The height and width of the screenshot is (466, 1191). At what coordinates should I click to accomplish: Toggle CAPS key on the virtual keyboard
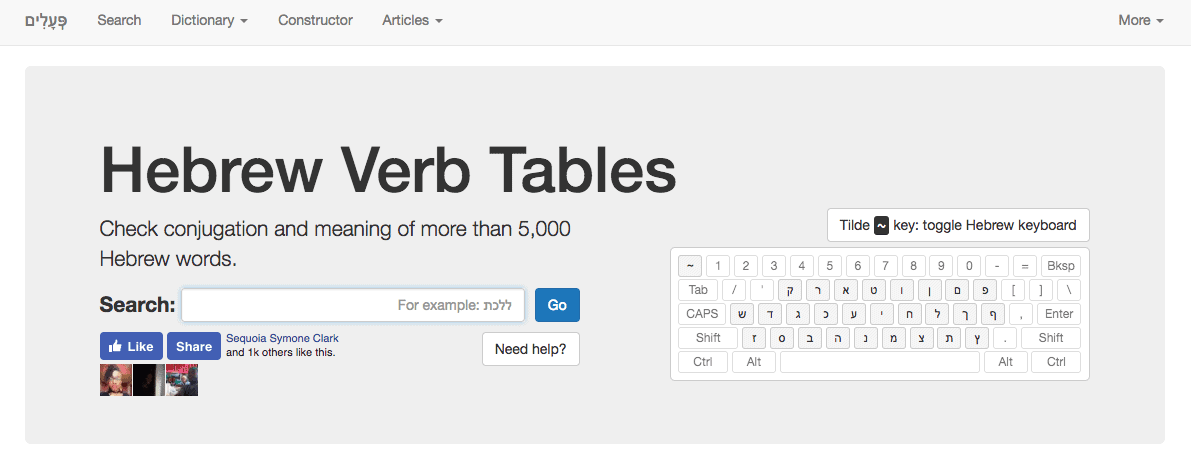tap(702, 314)
